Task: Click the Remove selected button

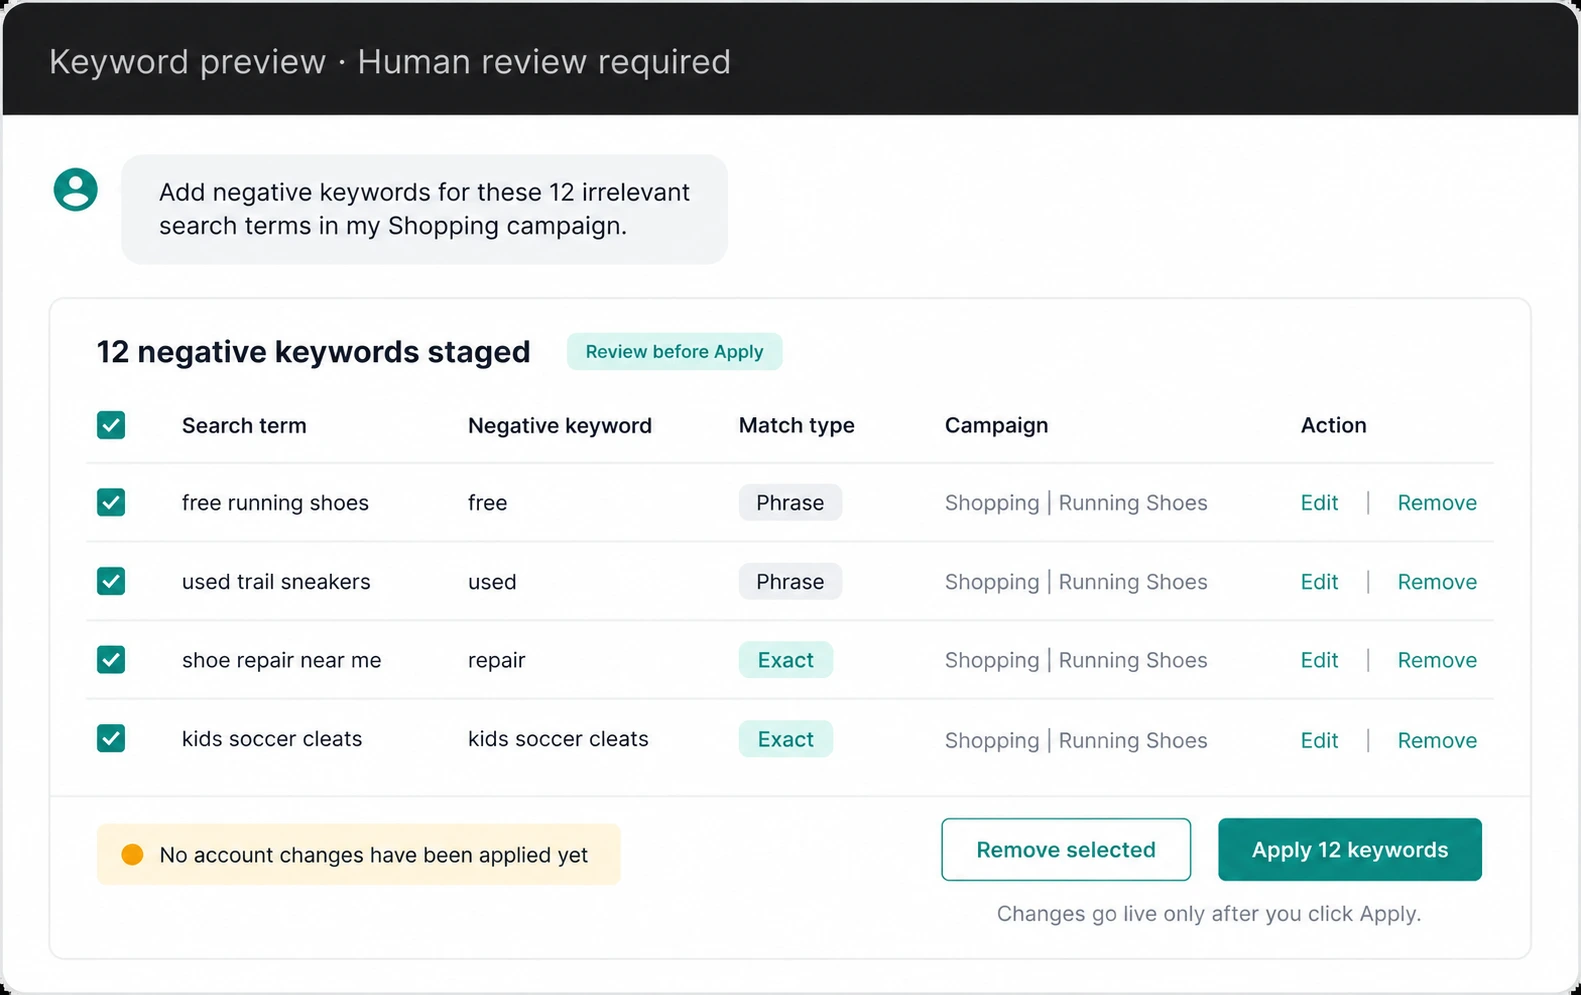Action: [x=1066, y=850]
